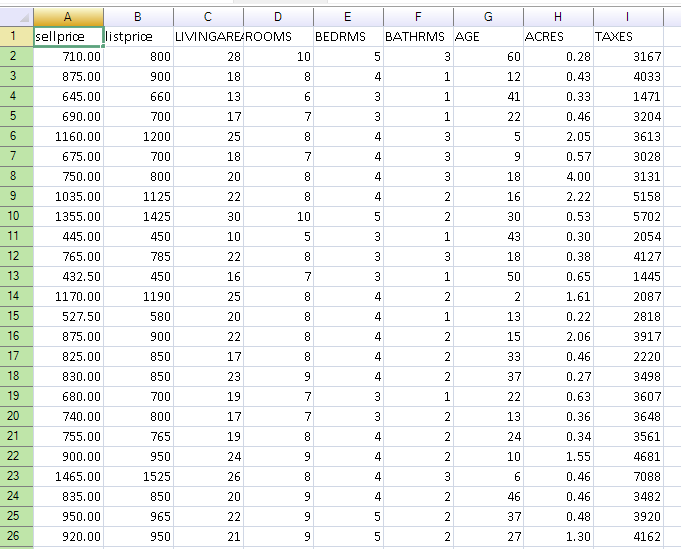Image resolution: width=681 pixels, height=549 pixels.
Task: Select list price cell 1525
Action: 138,476
